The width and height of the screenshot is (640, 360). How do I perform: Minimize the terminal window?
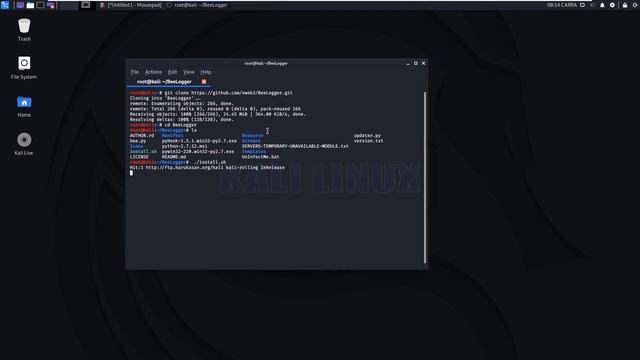[408, 64]
